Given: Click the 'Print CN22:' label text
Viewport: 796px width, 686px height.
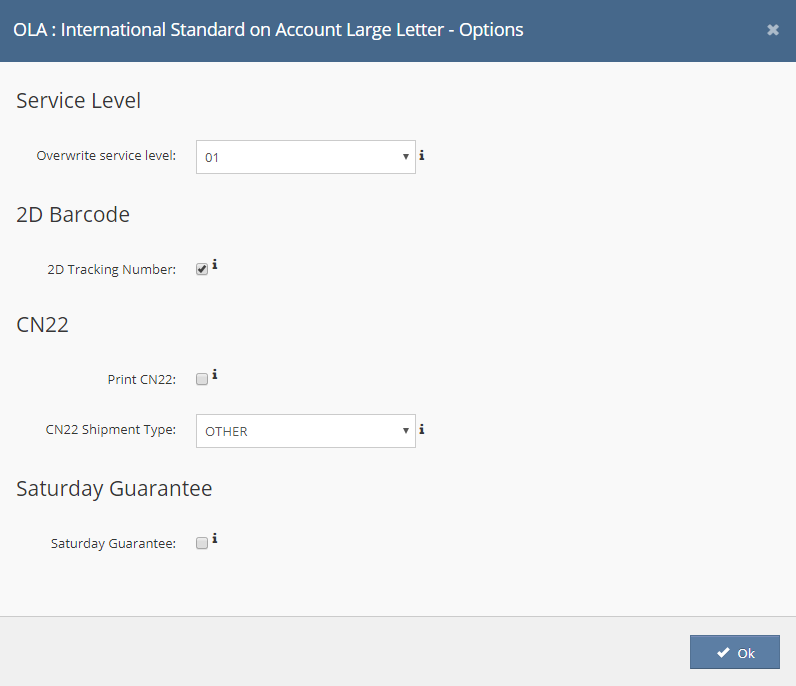Looking at the screenshot, I should click(x=141, y=379).
